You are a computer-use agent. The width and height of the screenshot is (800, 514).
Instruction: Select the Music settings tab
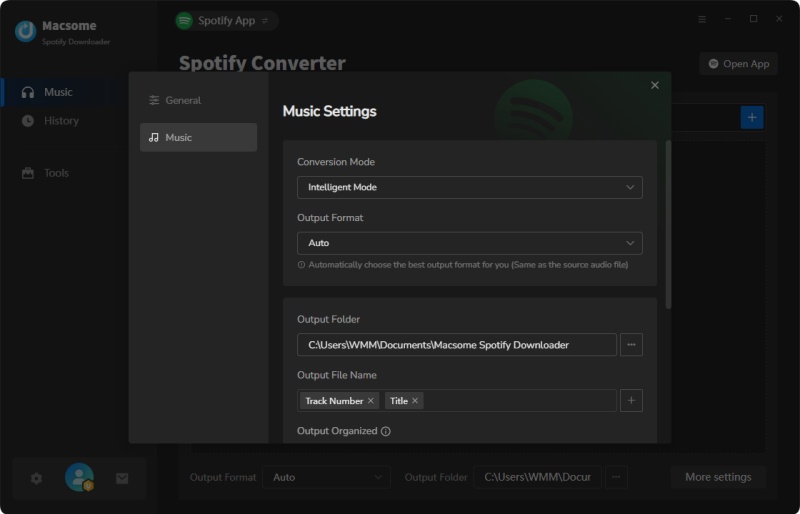[x=198, y=137]
